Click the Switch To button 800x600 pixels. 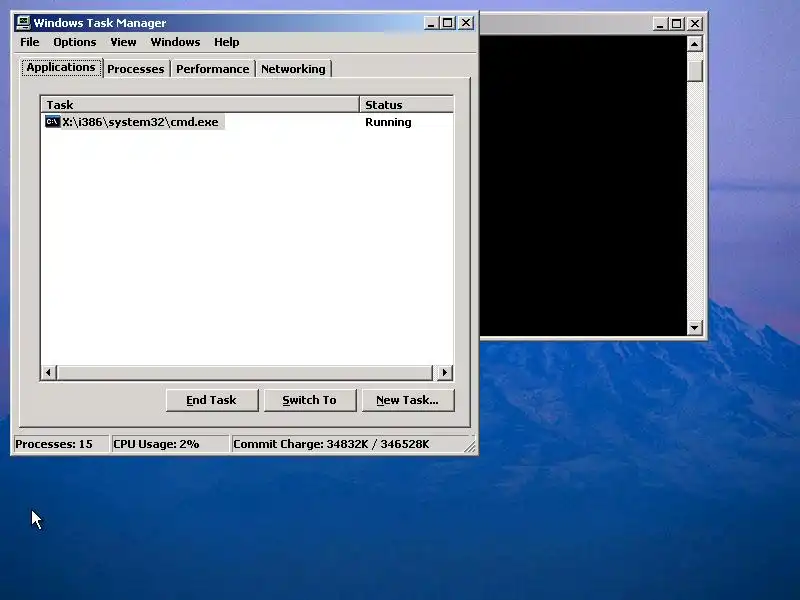310,401
